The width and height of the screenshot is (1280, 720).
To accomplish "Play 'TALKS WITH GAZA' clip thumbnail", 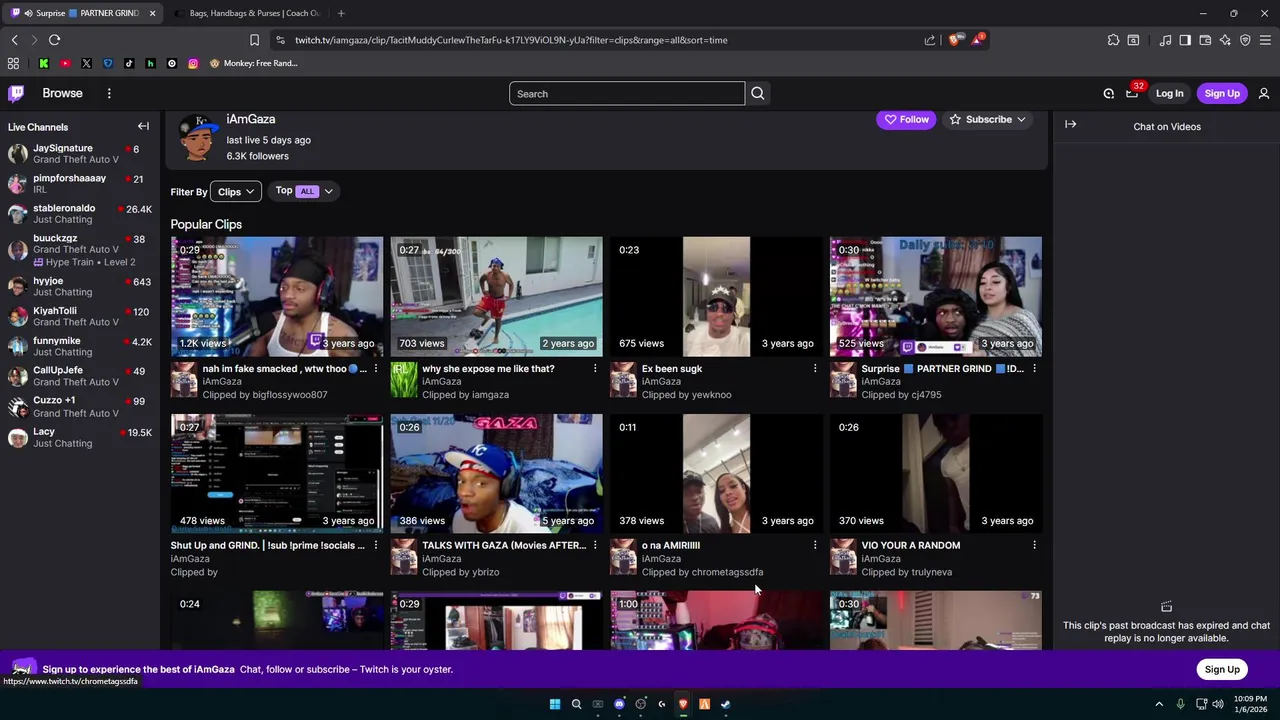I will pyautogui.click(x=497, y=473).
